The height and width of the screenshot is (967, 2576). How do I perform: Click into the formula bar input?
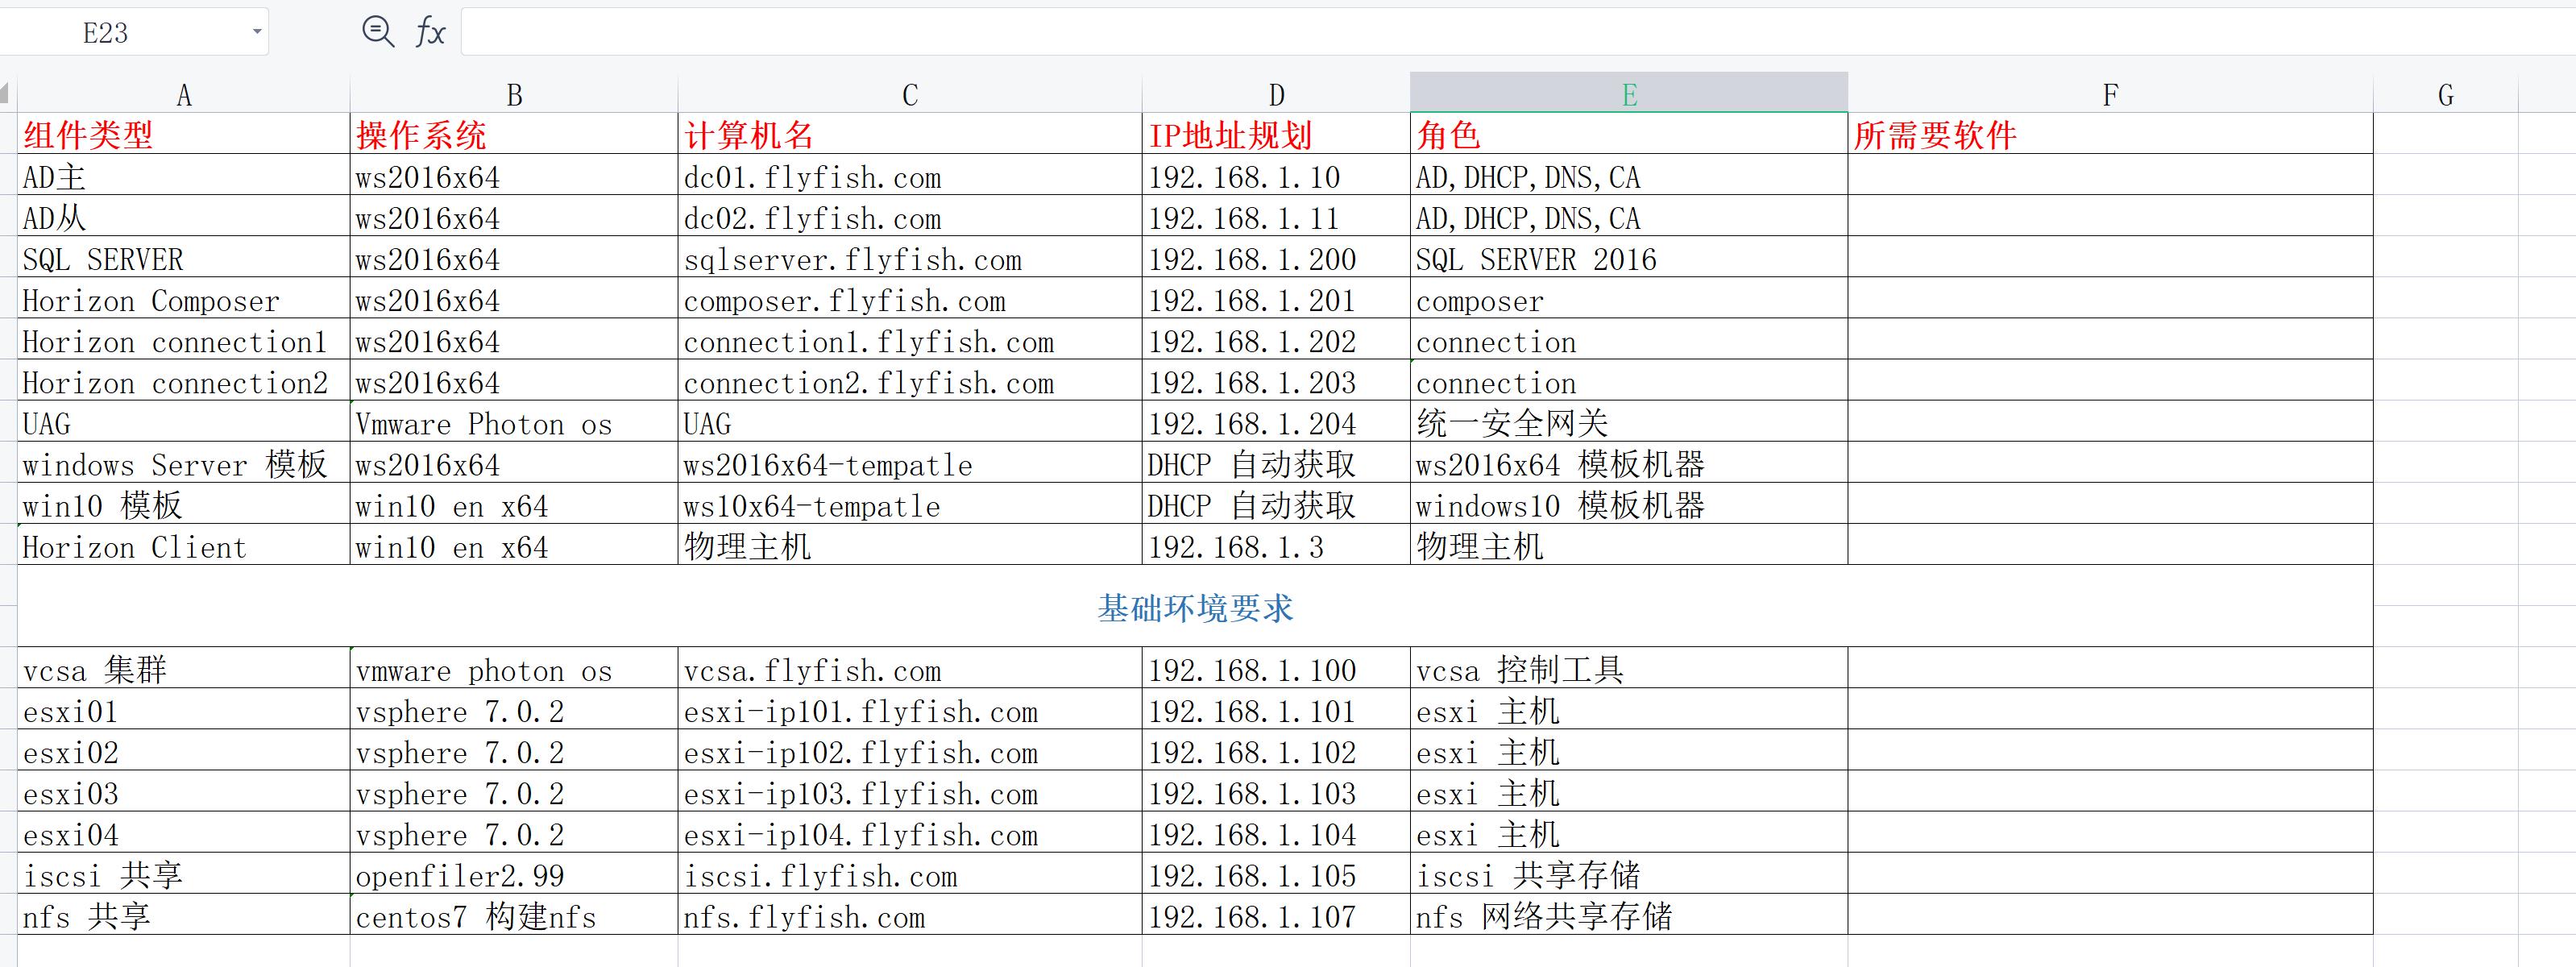[x=1518, y=32]
